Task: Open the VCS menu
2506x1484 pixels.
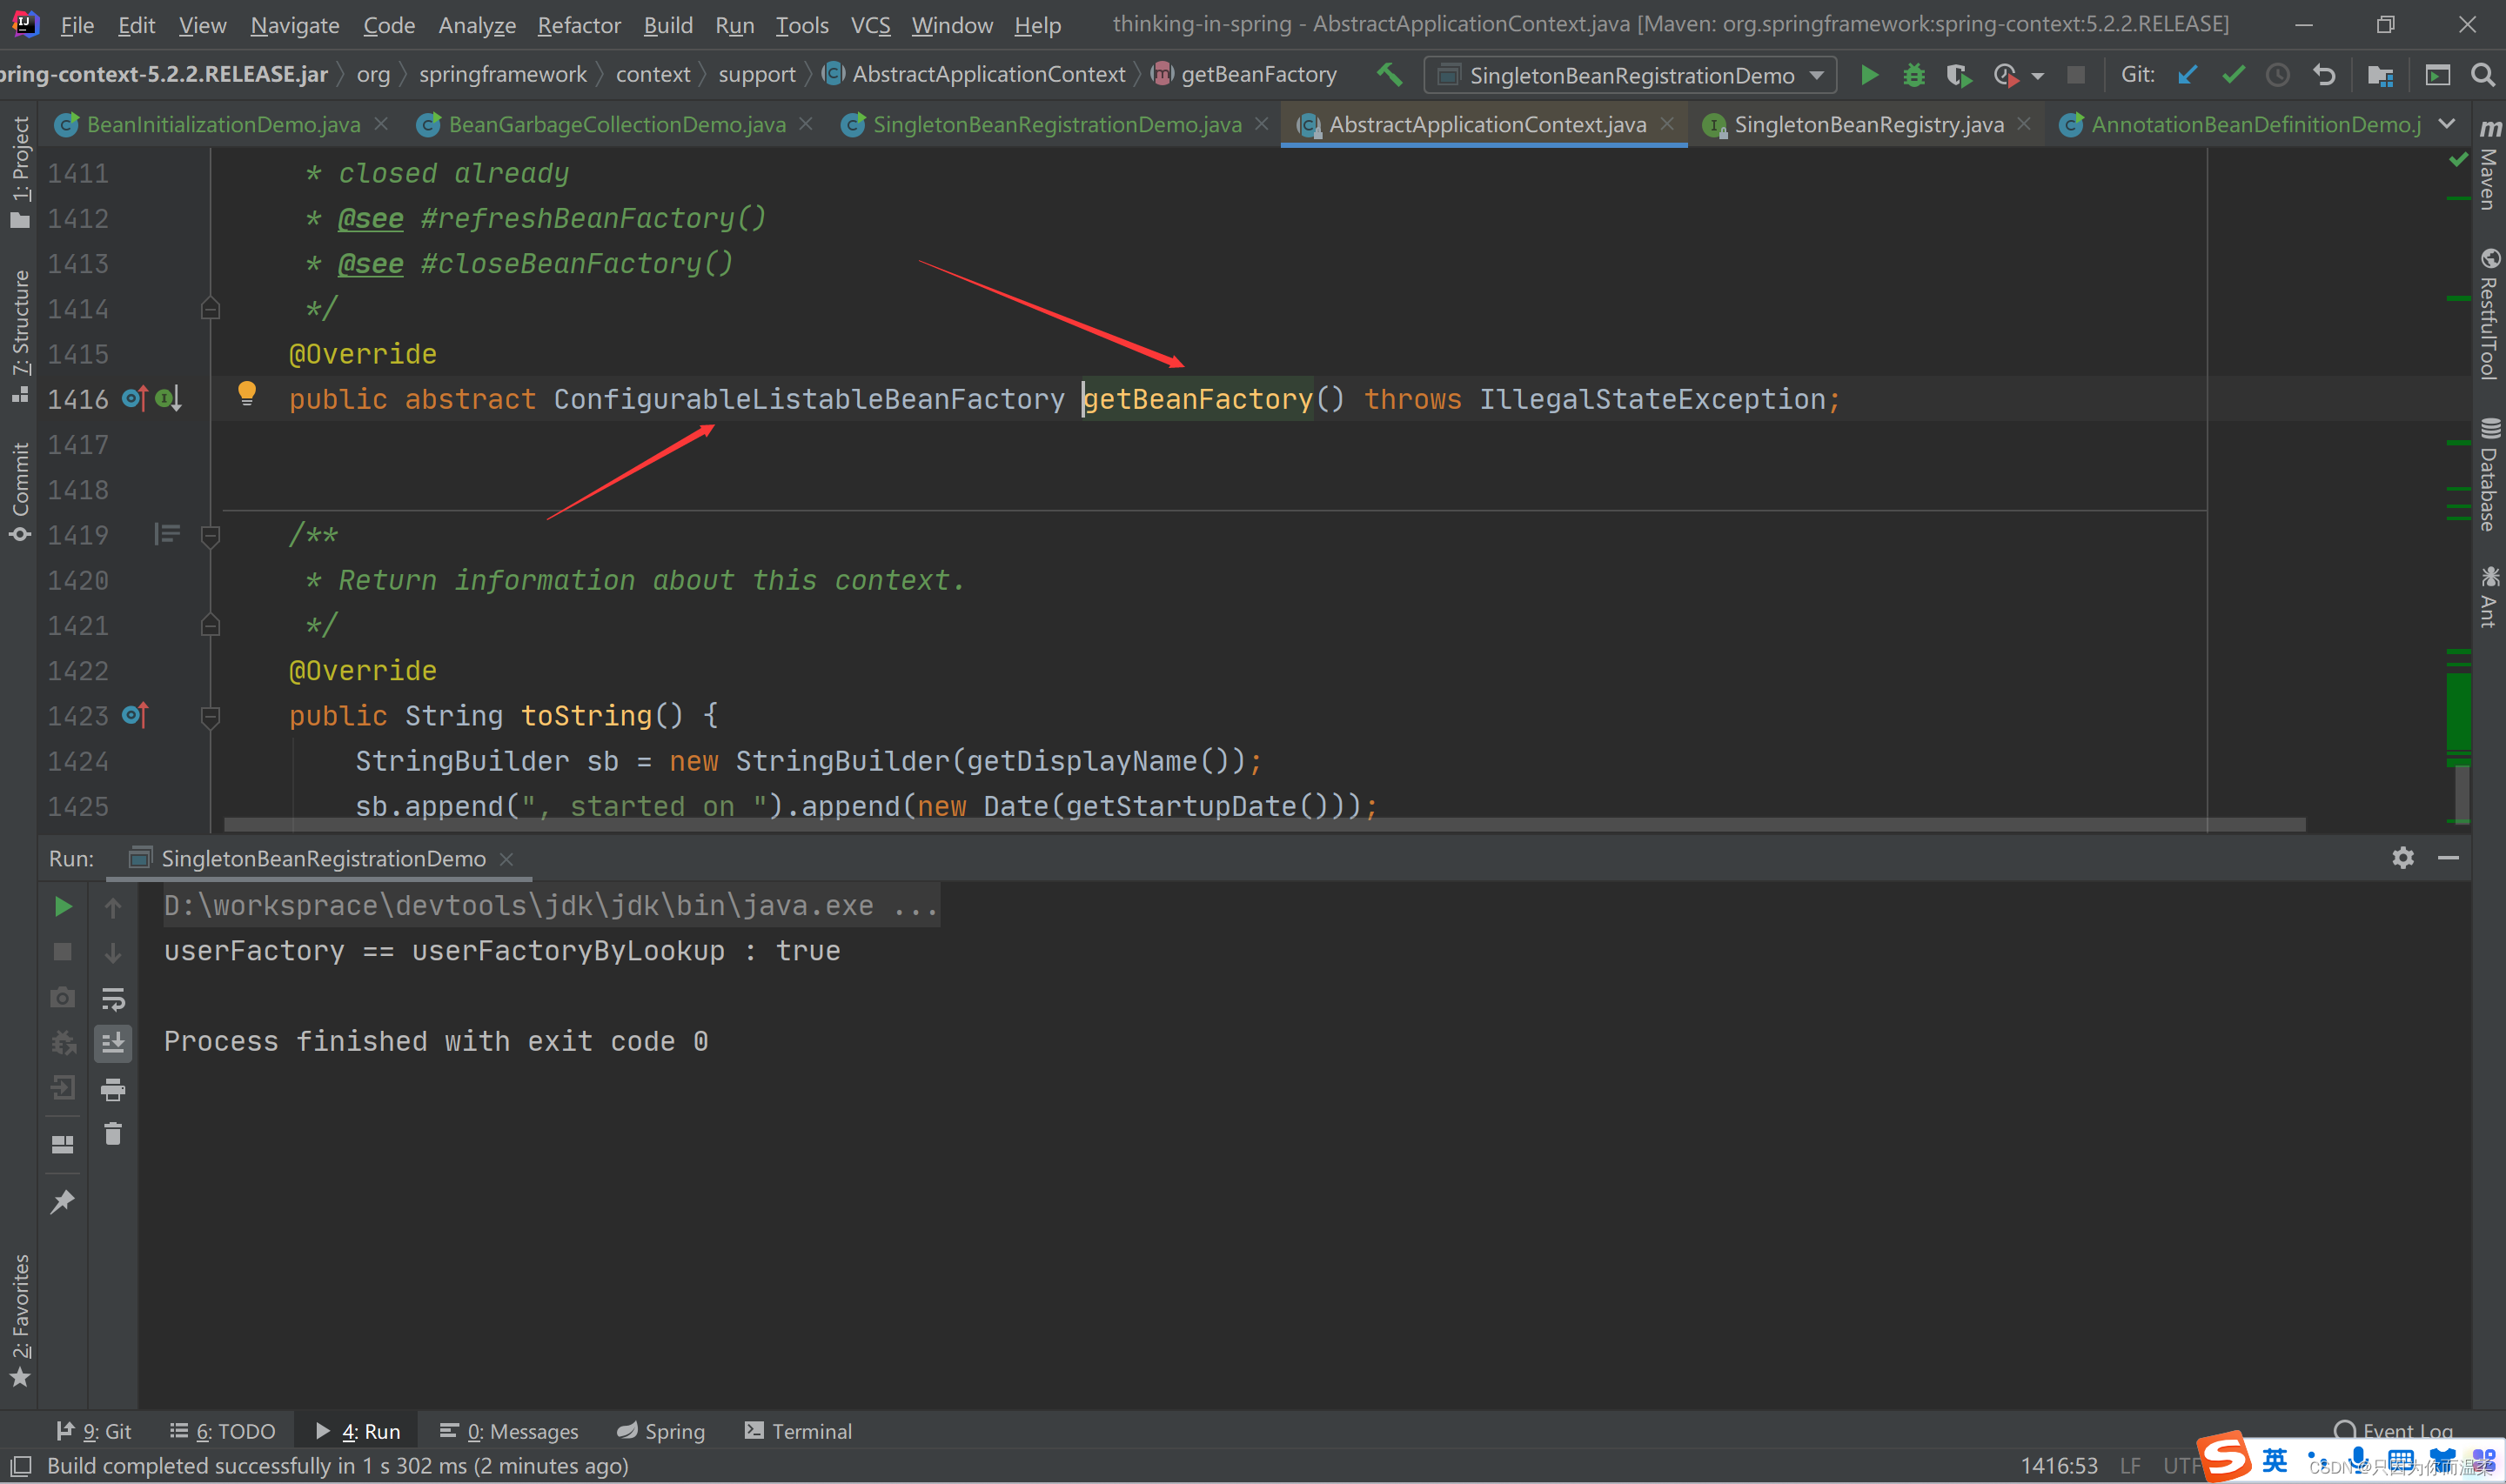Action: 870,25
